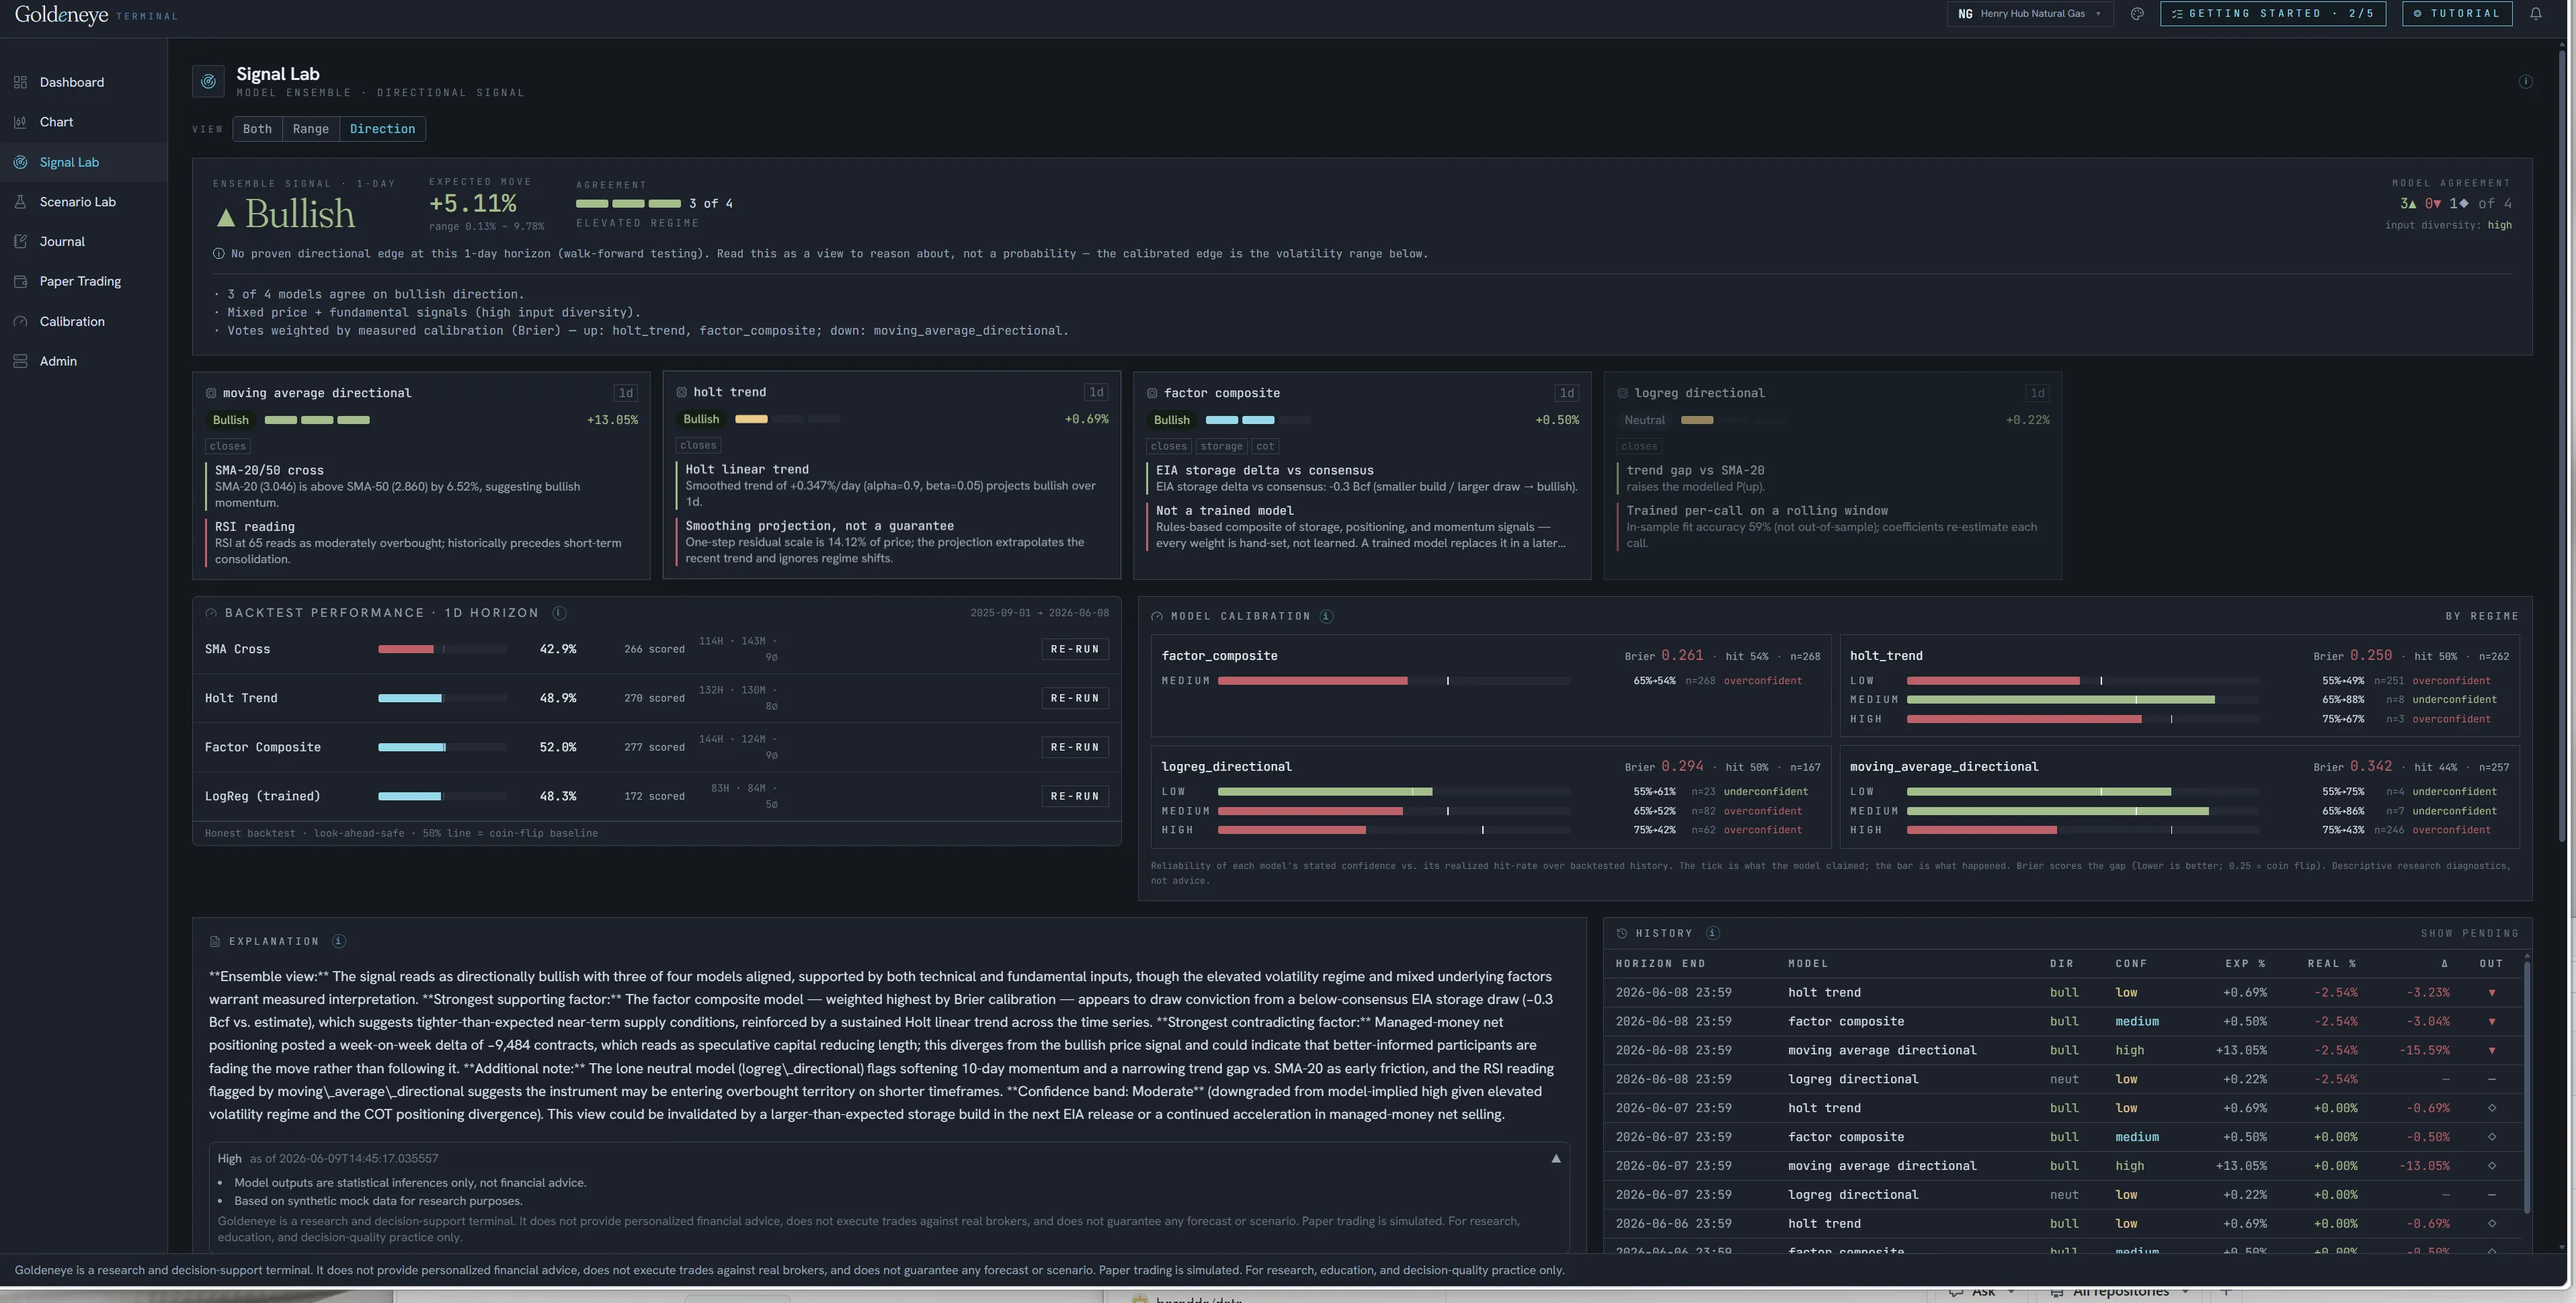The image size is (2576, 1303).
Task: Click the Explanation document icon
Action: (x=215, y=941)
